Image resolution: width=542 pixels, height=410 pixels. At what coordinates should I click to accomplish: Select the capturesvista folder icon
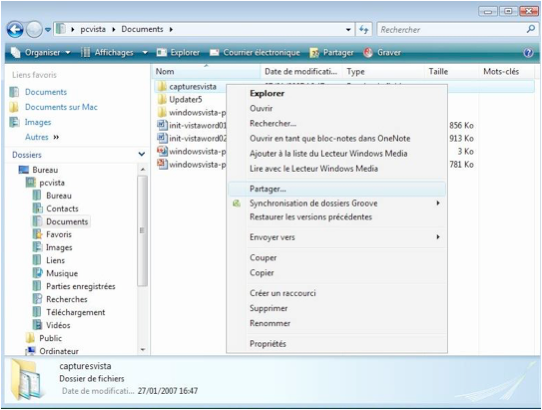(162, 86)
